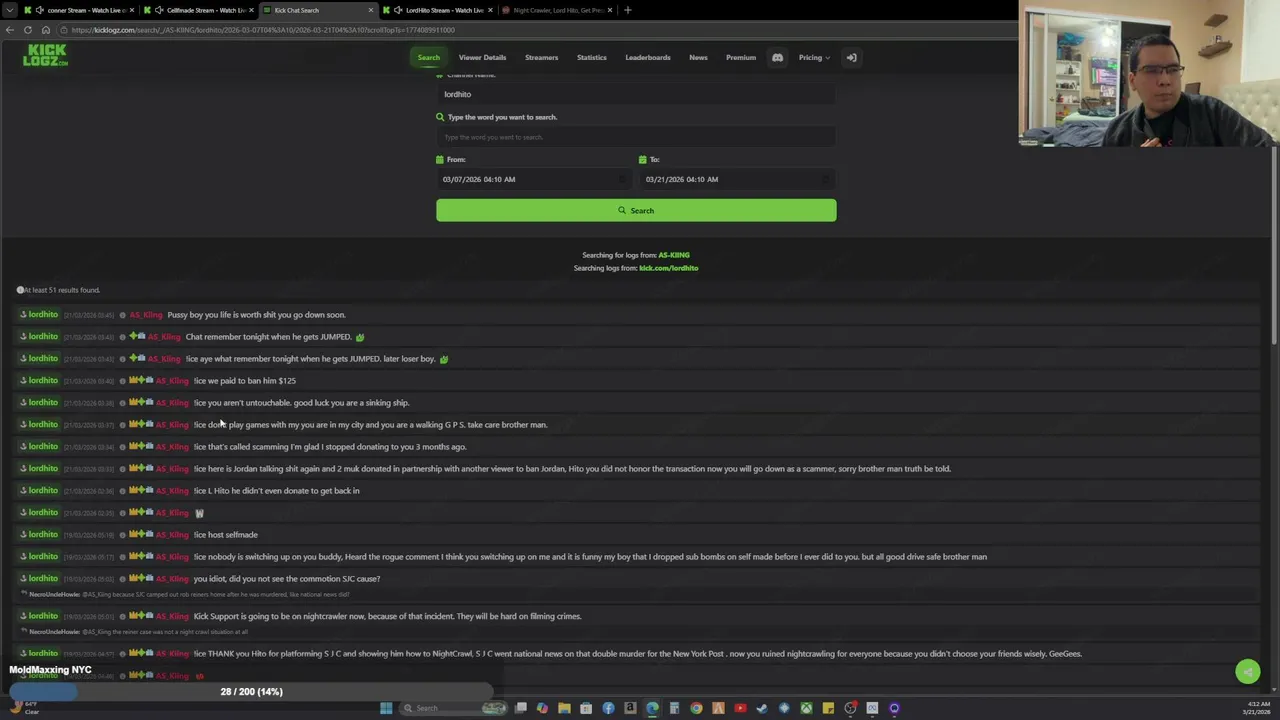Expand the Pricing dropdown
This screenshot has width=1280, height=720.
tap(814, 57)
